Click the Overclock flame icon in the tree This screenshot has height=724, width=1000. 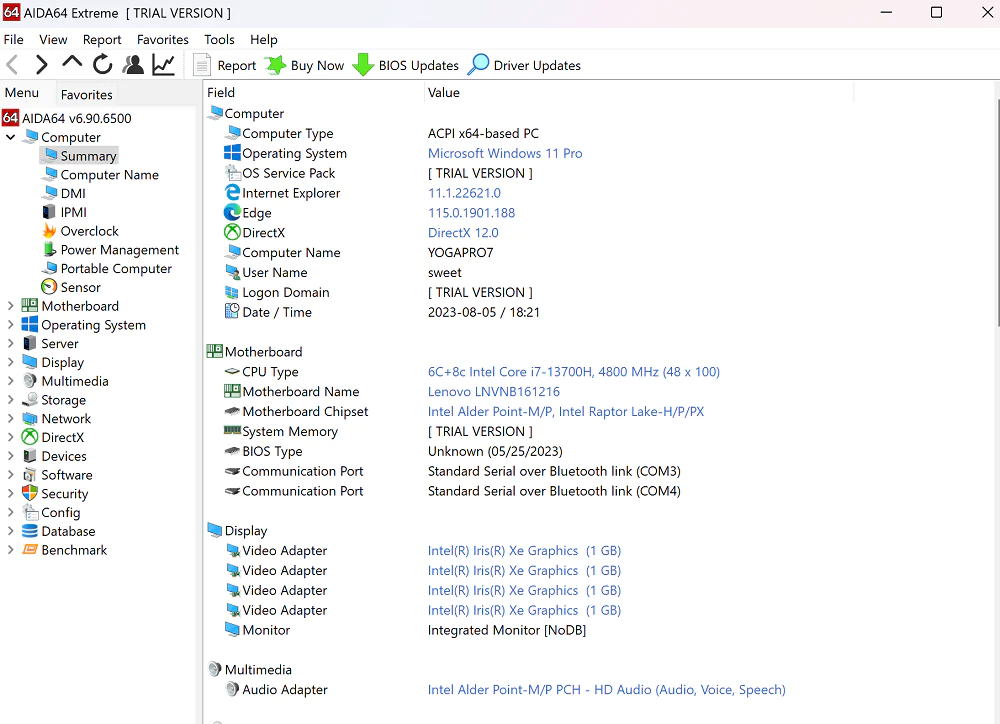49,231
